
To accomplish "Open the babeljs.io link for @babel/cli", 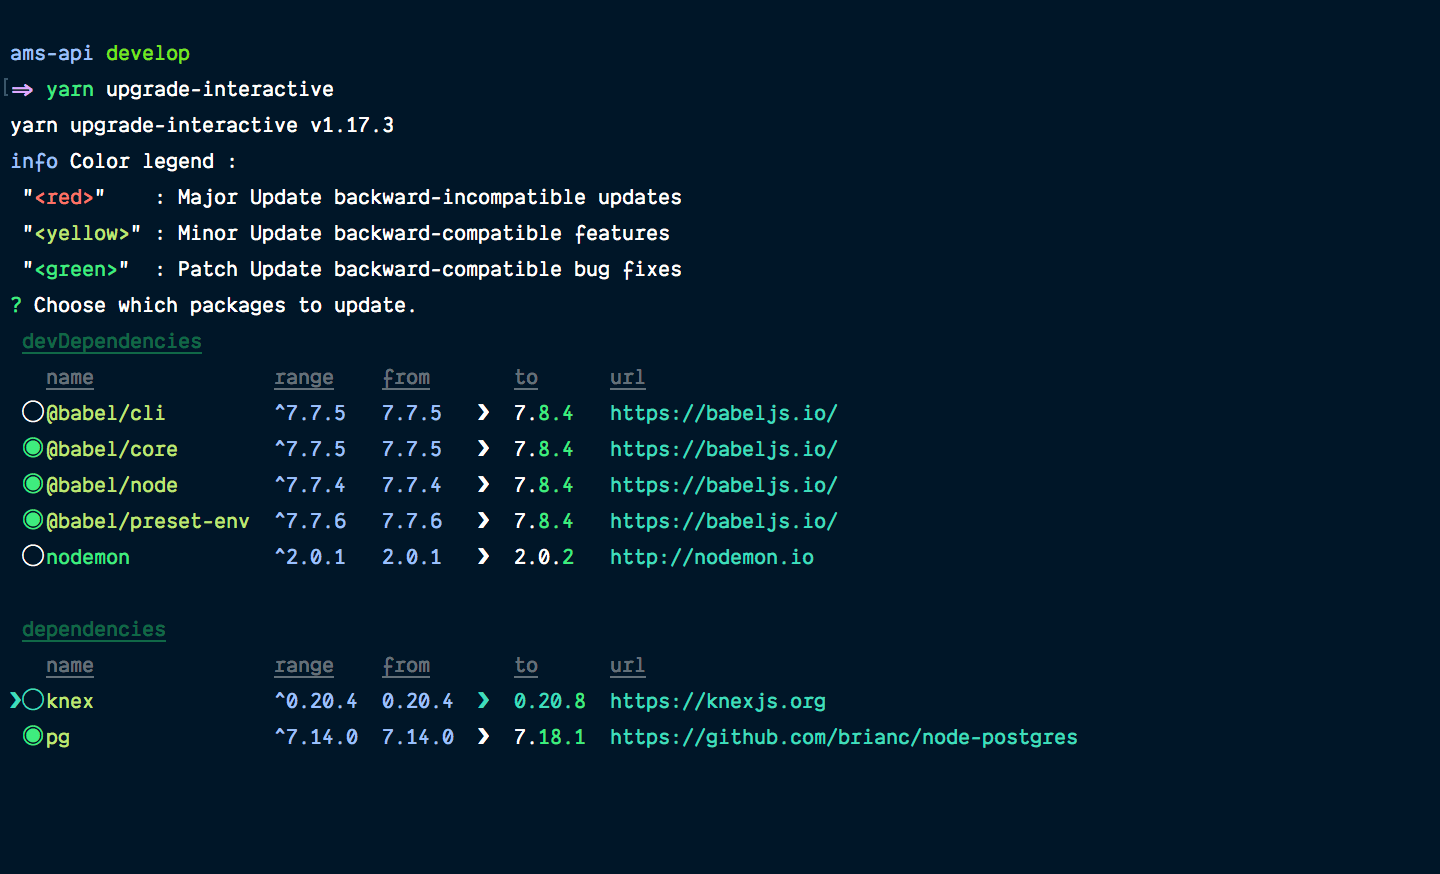I will coord(723,413).
